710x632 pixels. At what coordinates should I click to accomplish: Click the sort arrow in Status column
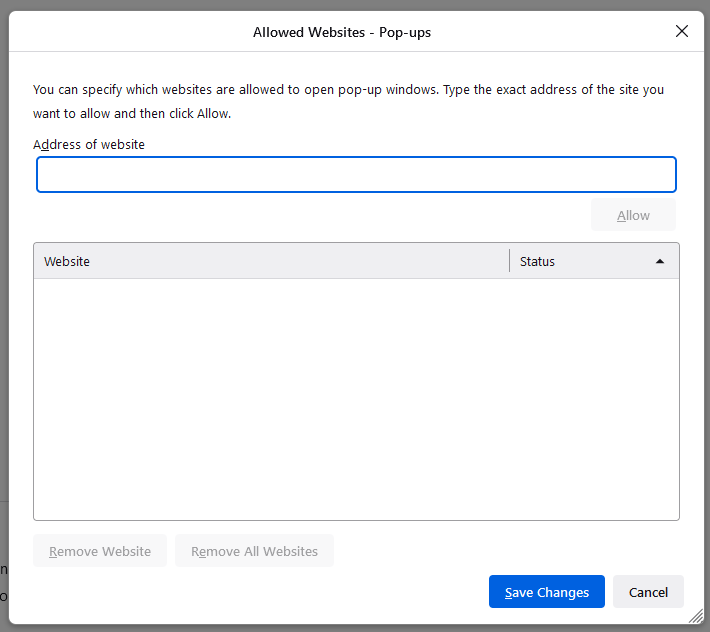pyautogui.click(x=660, y=261)
